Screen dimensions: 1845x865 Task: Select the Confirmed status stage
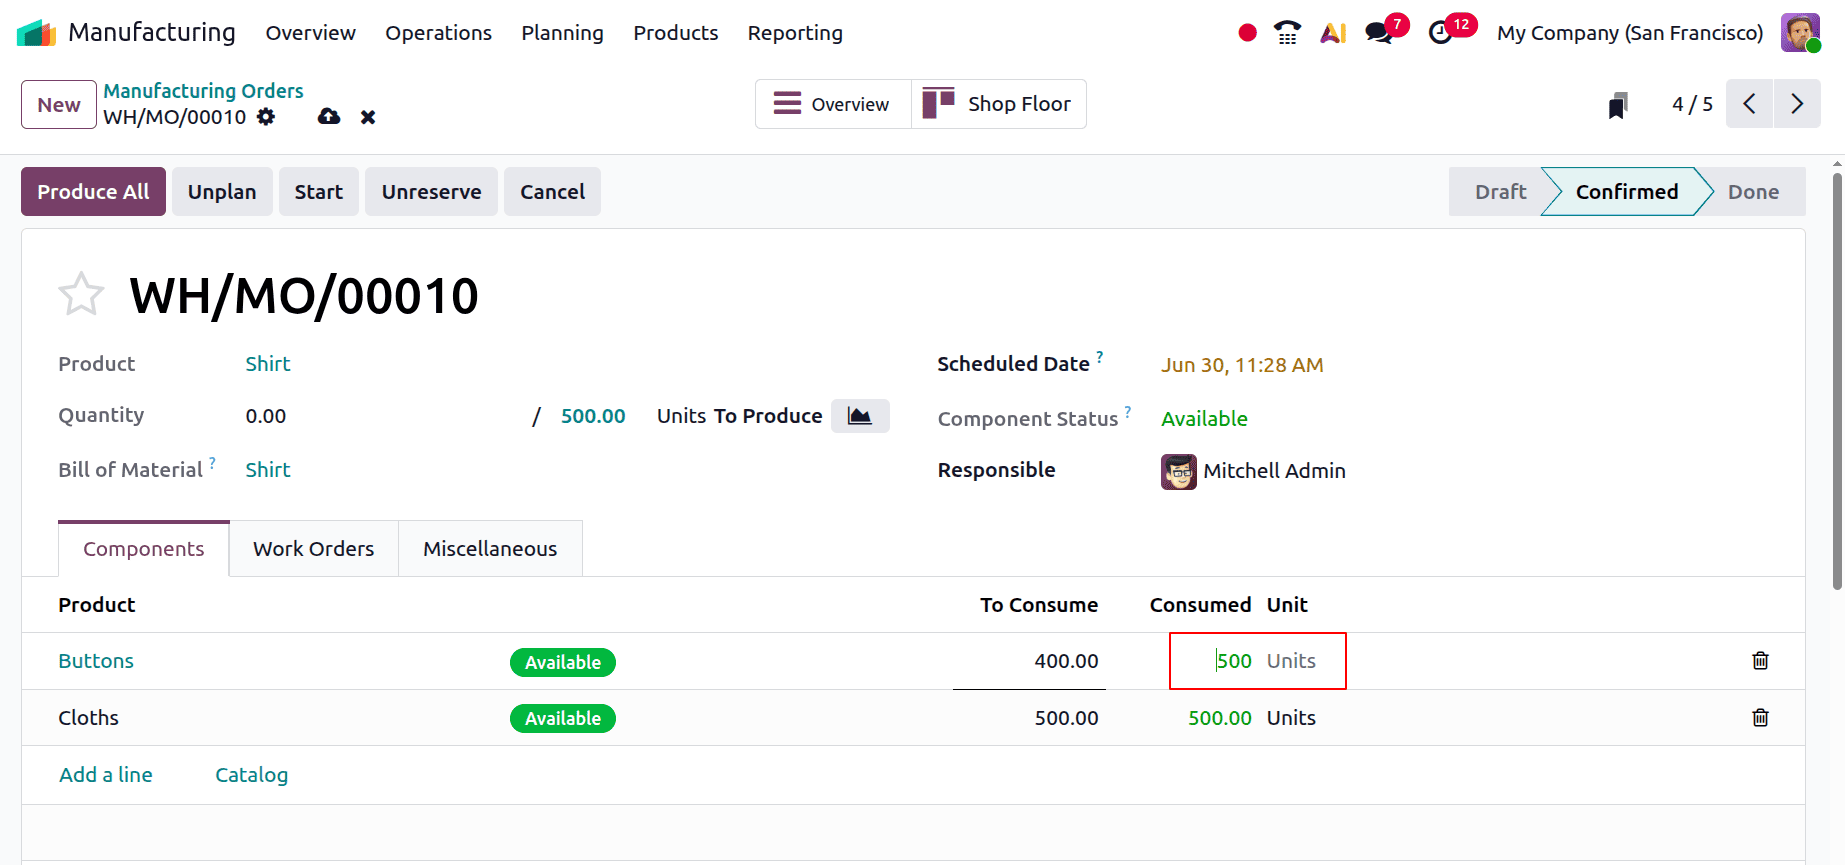click(x=1627, y=192)
